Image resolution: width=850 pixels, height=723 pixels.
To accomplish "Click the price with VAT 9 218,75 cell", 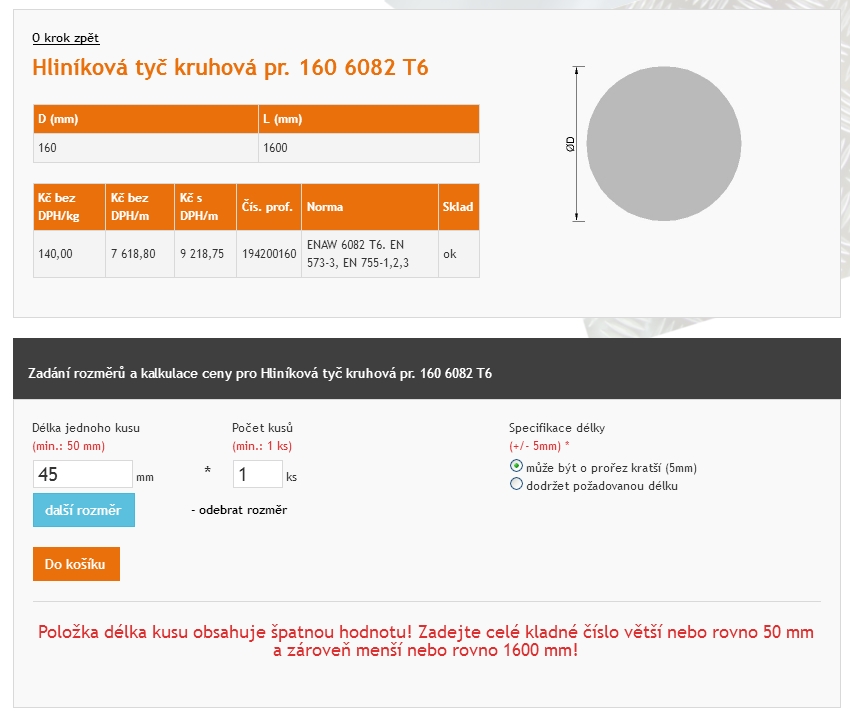I will [x=204, y=254].
